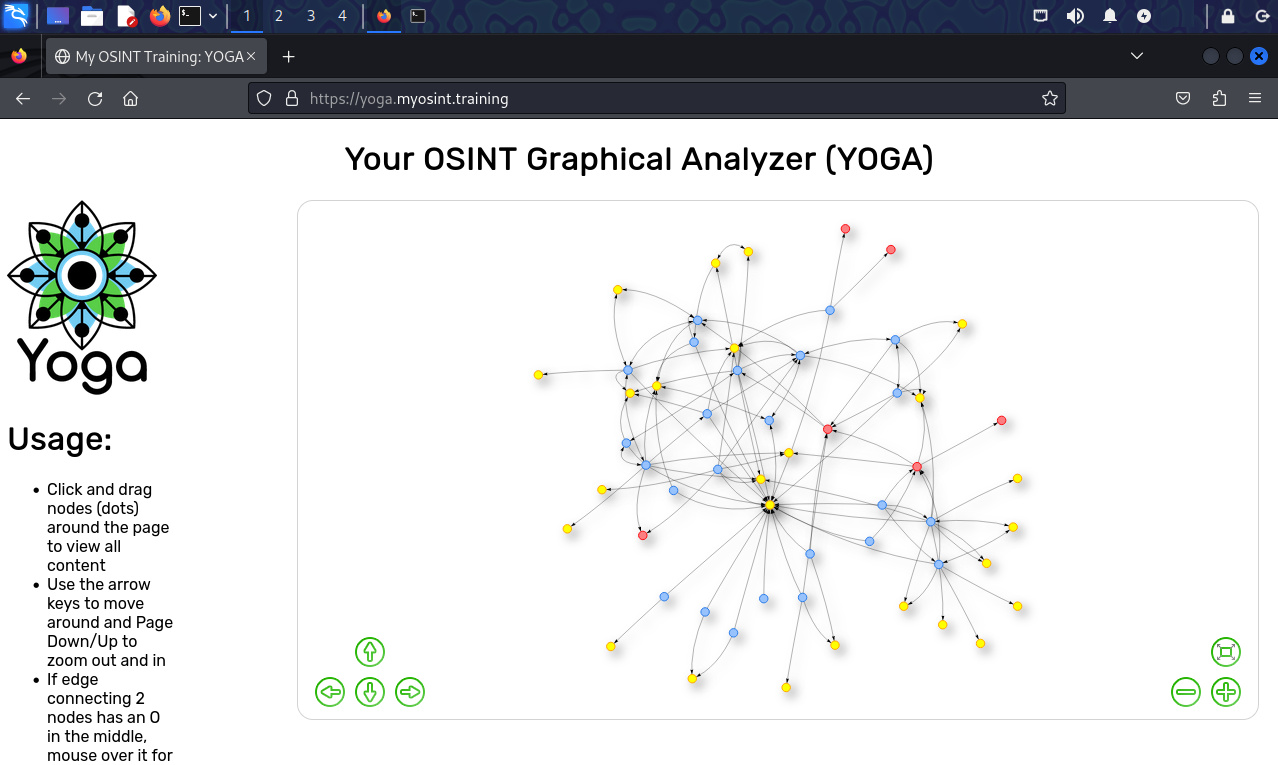The image size is (1278, 765).
Task: Open the Firefox hamburger application menu
Action: (1255, 99)
